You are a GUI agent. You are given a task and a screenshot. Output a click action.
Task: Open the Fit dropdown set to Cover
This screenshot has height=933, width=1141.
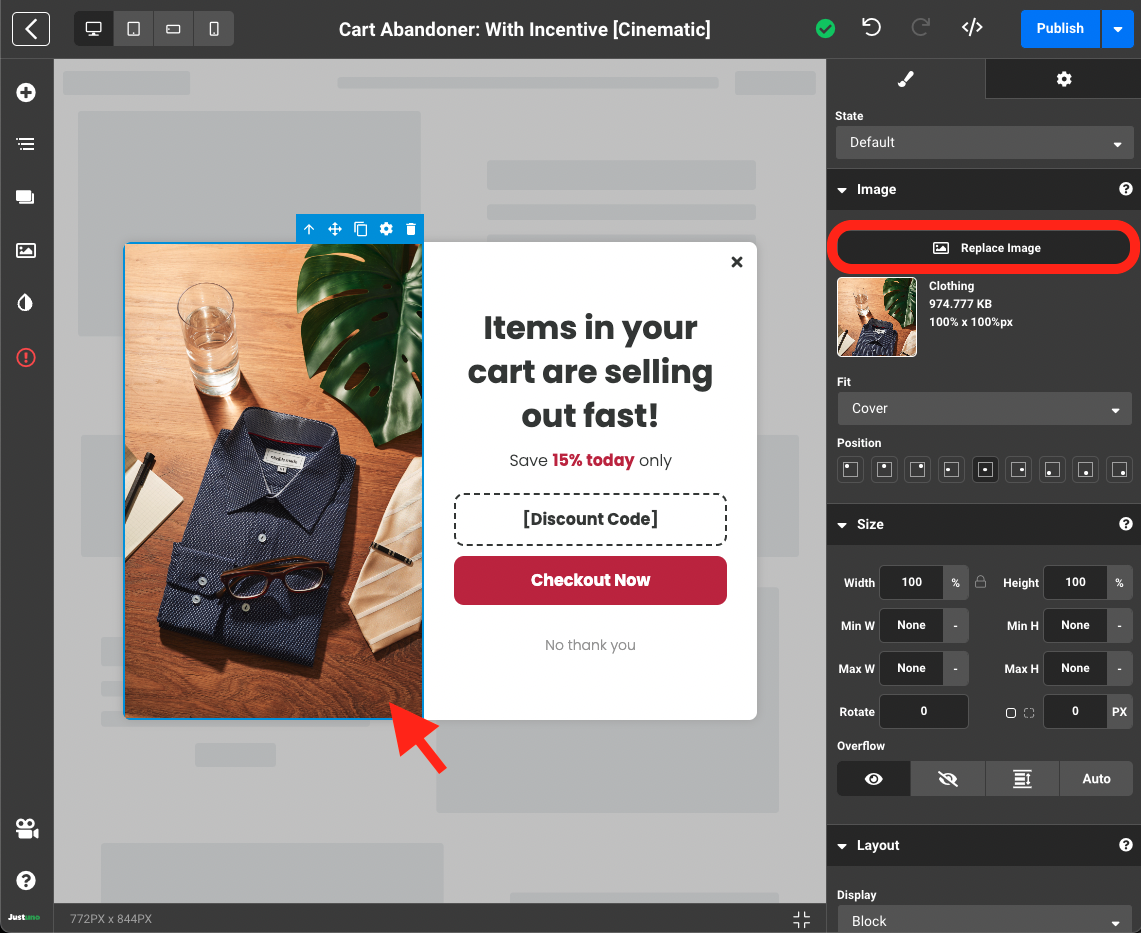click(x=984, y=408)
